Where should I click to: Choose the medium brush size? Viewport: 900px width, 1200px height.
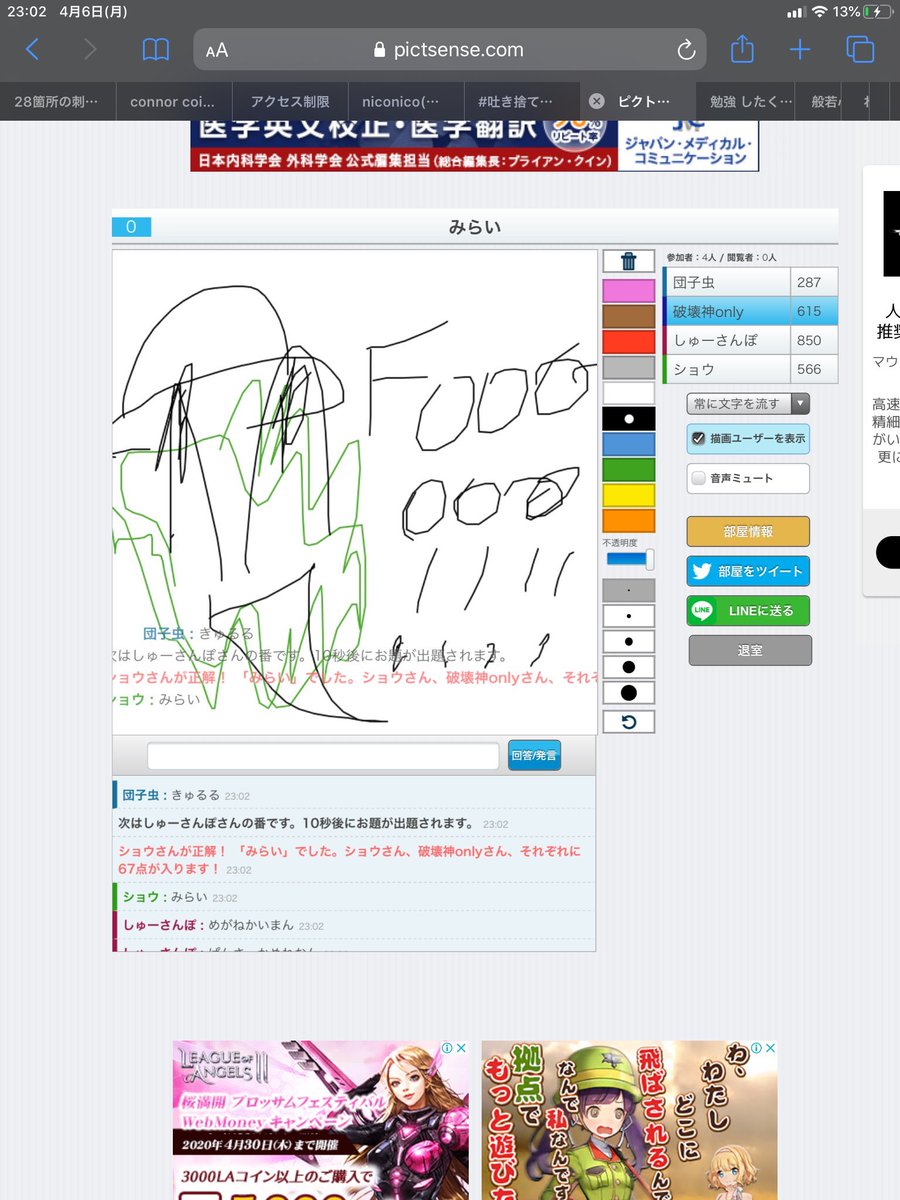[x=628, y=642]
